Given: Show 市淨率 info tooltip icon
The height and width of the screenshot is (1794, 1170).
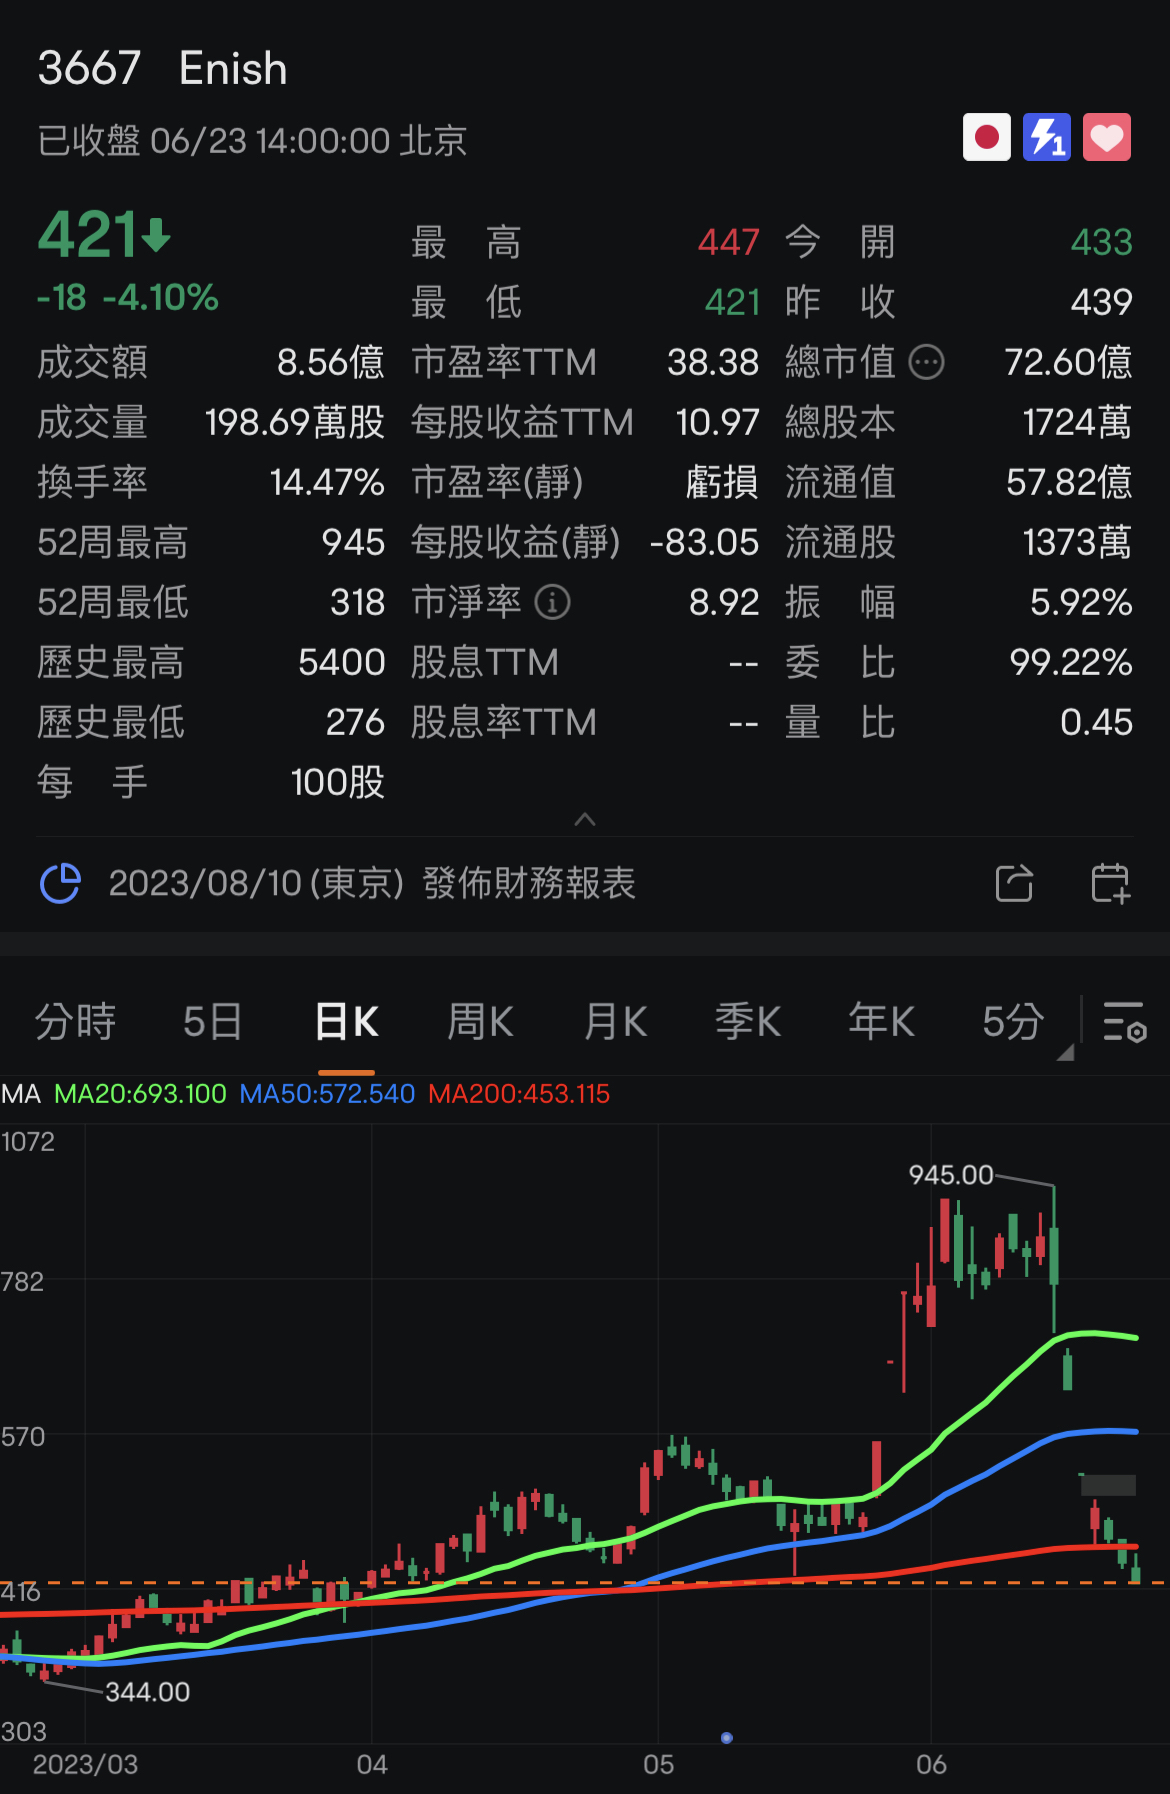Looking at the screenshot, I should coord(552,602).
